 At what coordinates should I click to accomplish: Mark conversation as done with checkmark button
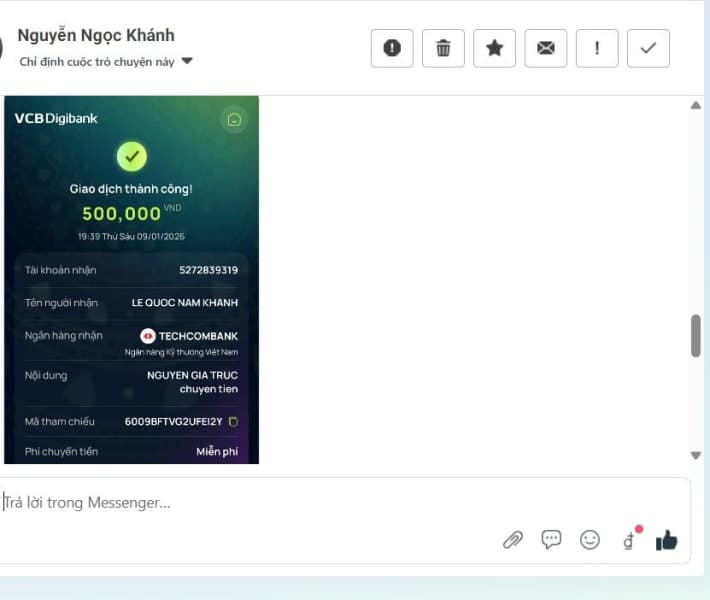648,48
